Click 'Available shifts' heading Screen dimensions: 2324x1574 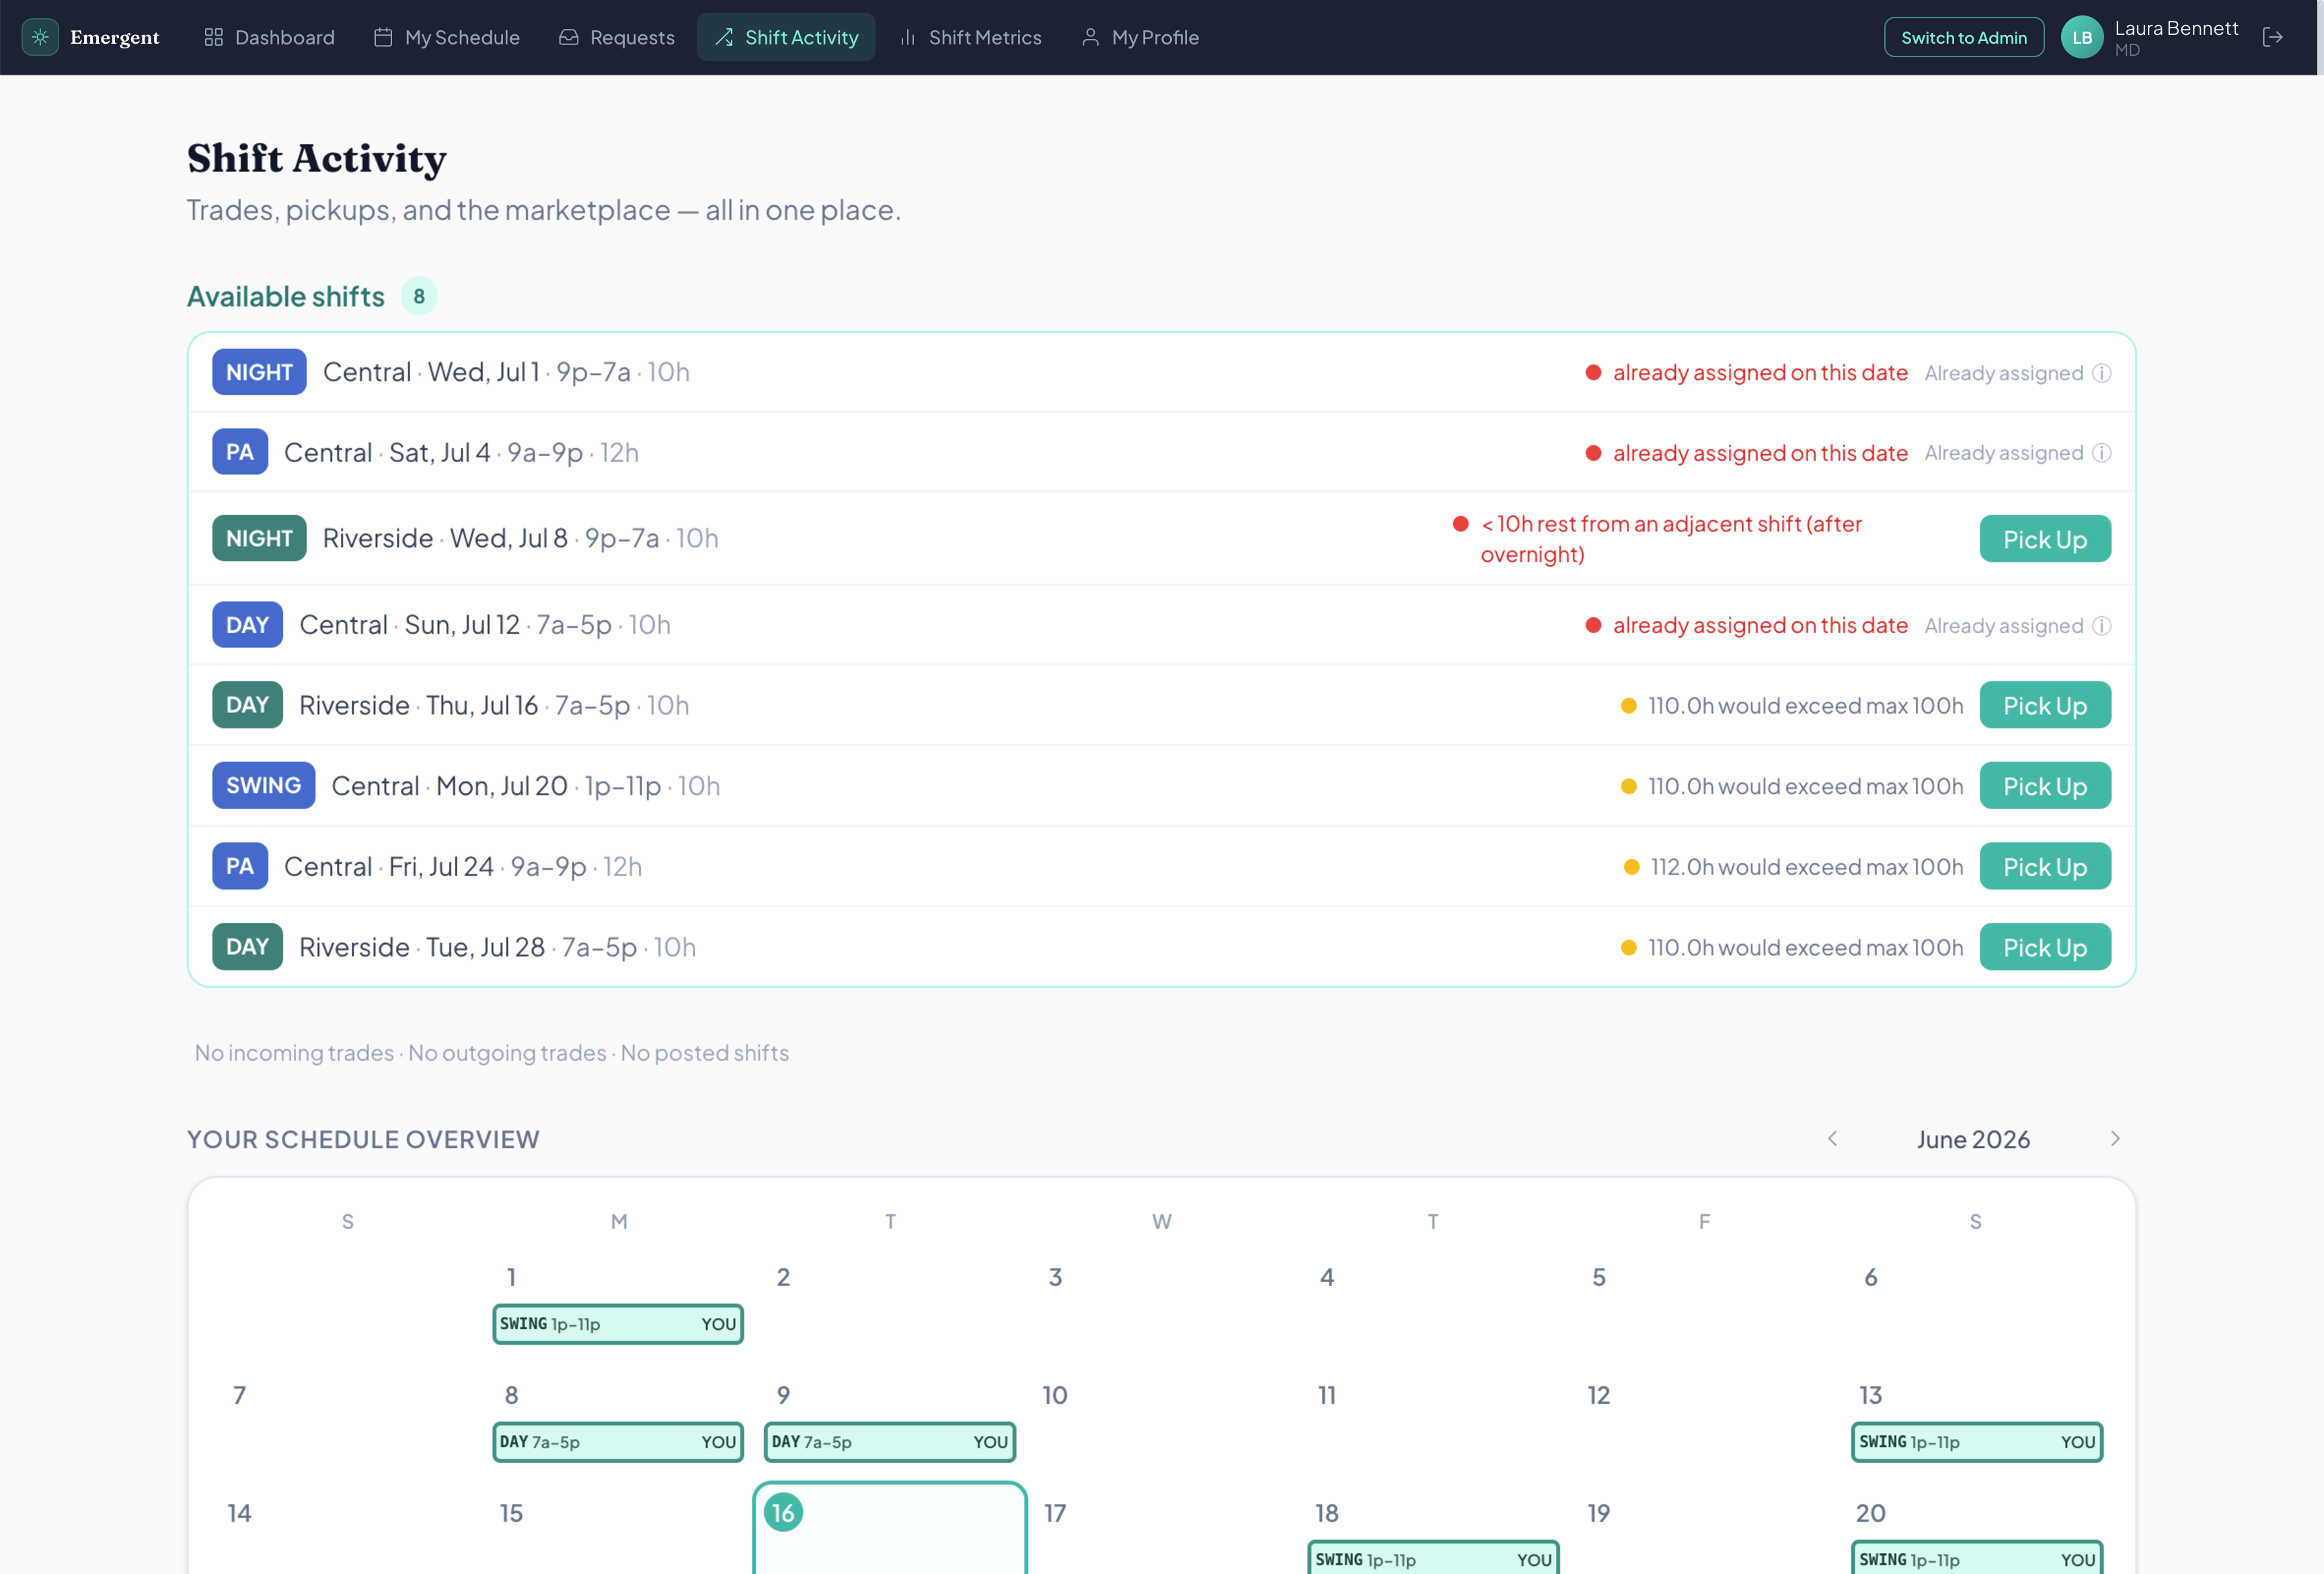pyautogui.click(x=286, y=296)
